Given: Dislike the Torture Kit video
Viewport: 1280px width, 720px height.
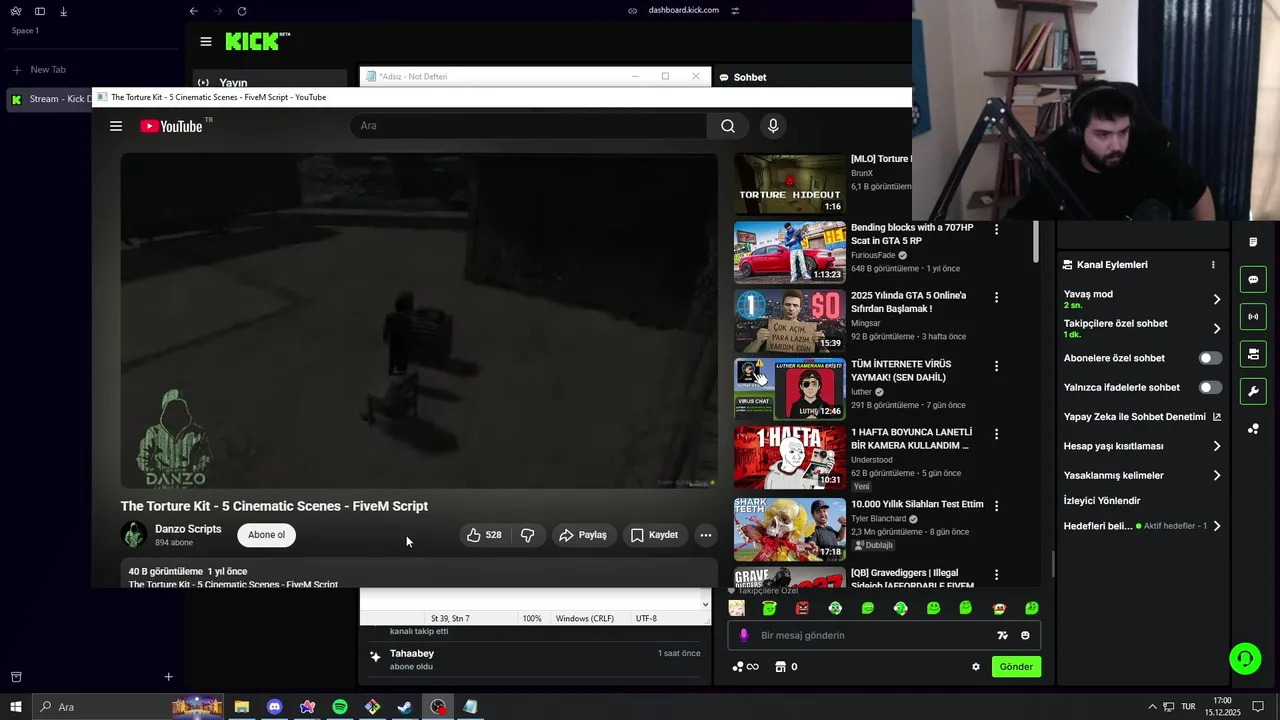Looking at the screenshot, I should click(x=527, y=535).
